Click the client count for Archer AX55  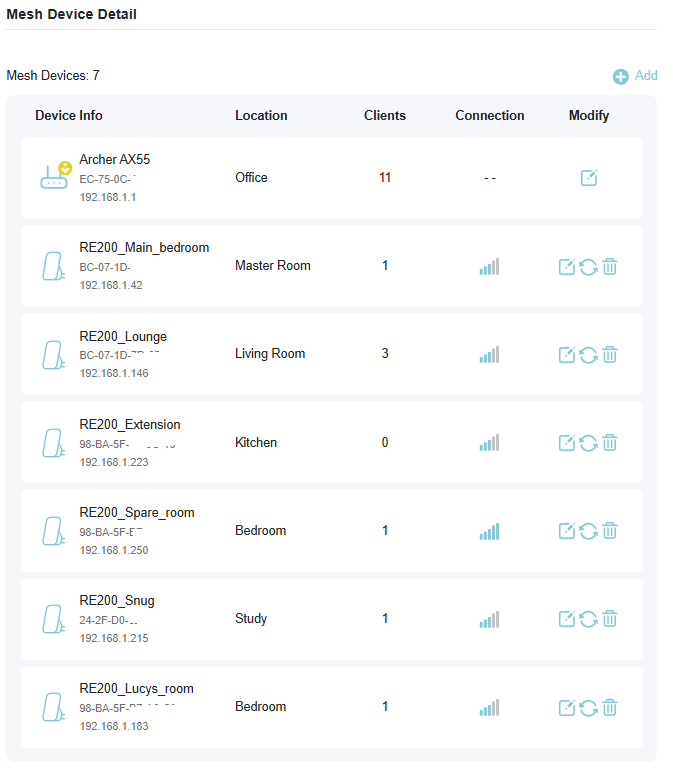click(x=385, y=178)
